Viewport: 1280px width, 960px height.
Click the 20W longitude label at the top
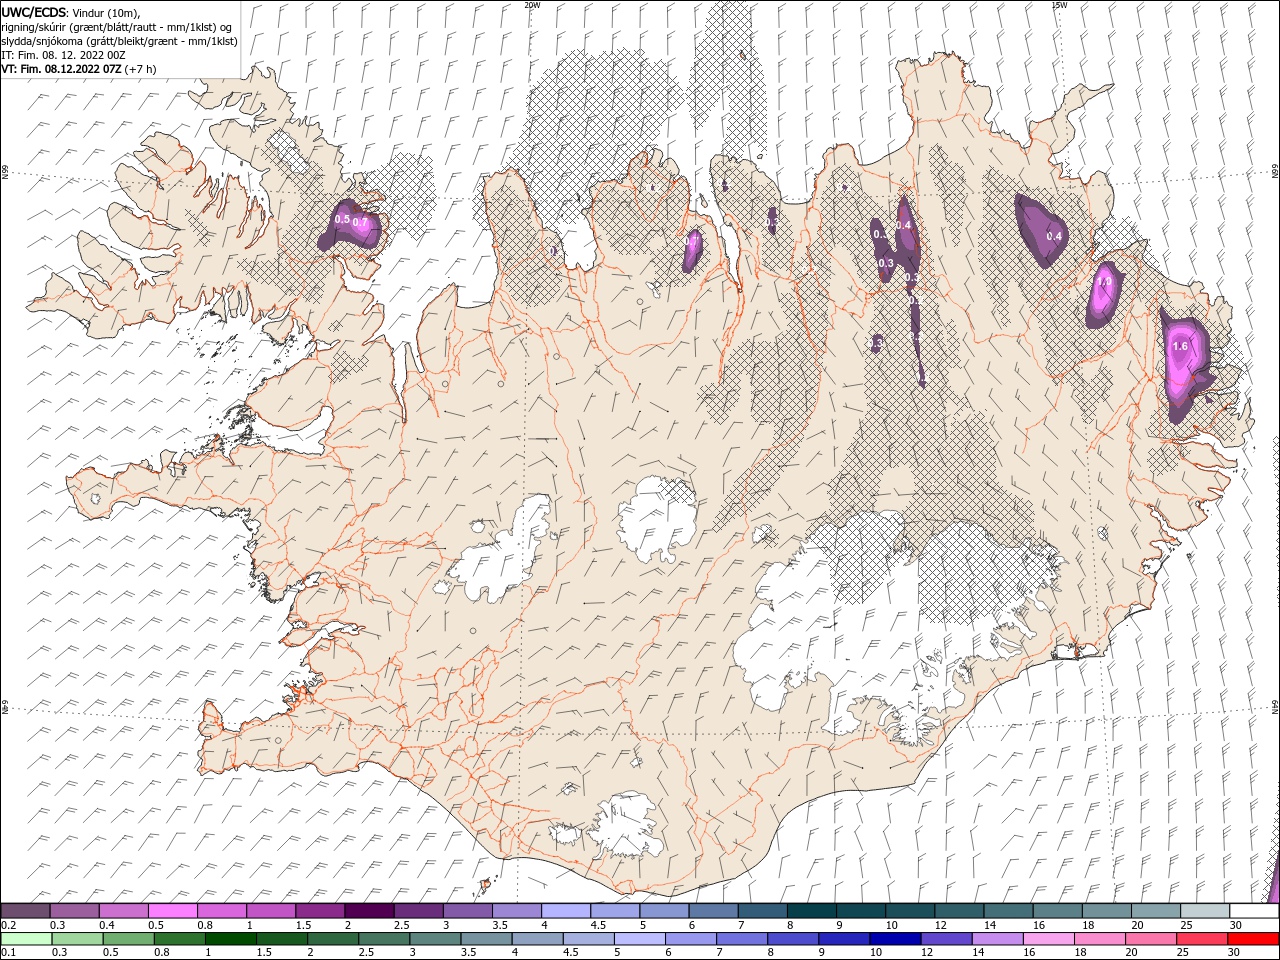pyautogui.click(x=532, y=5)
